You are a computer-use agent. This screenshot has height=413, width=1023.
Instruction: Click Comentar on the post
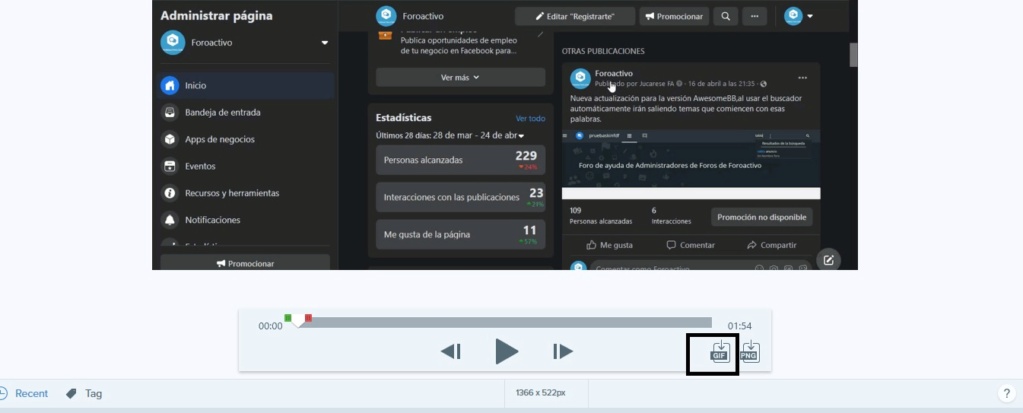pos(690,245)
